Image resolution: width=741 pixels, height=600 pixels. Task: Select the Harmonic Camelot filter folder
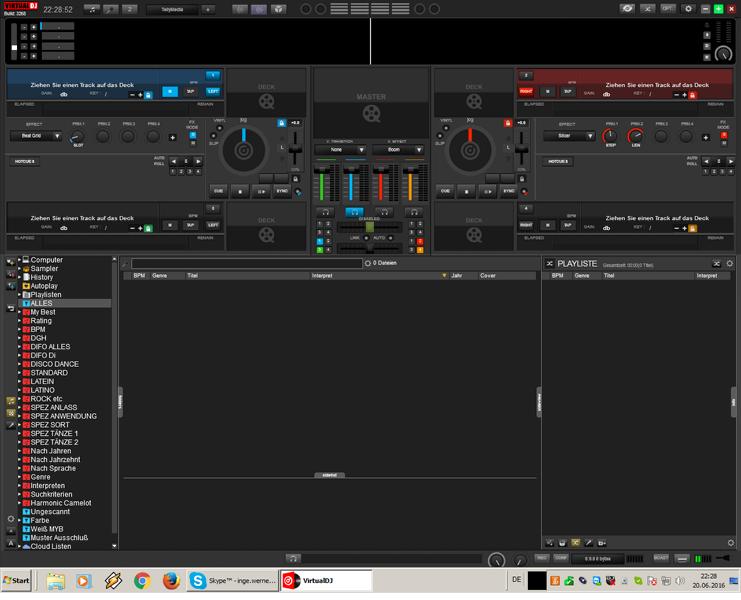click(x=60, y=503)
